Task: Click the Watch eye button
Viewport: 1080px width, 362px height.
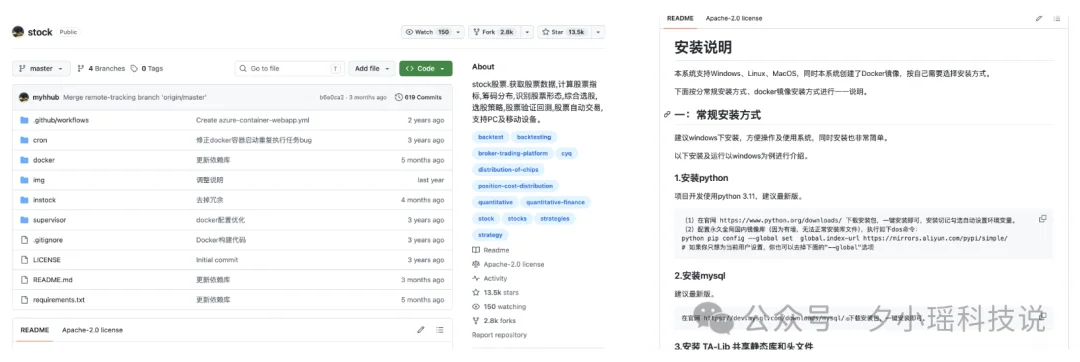Action: (427, 32)
